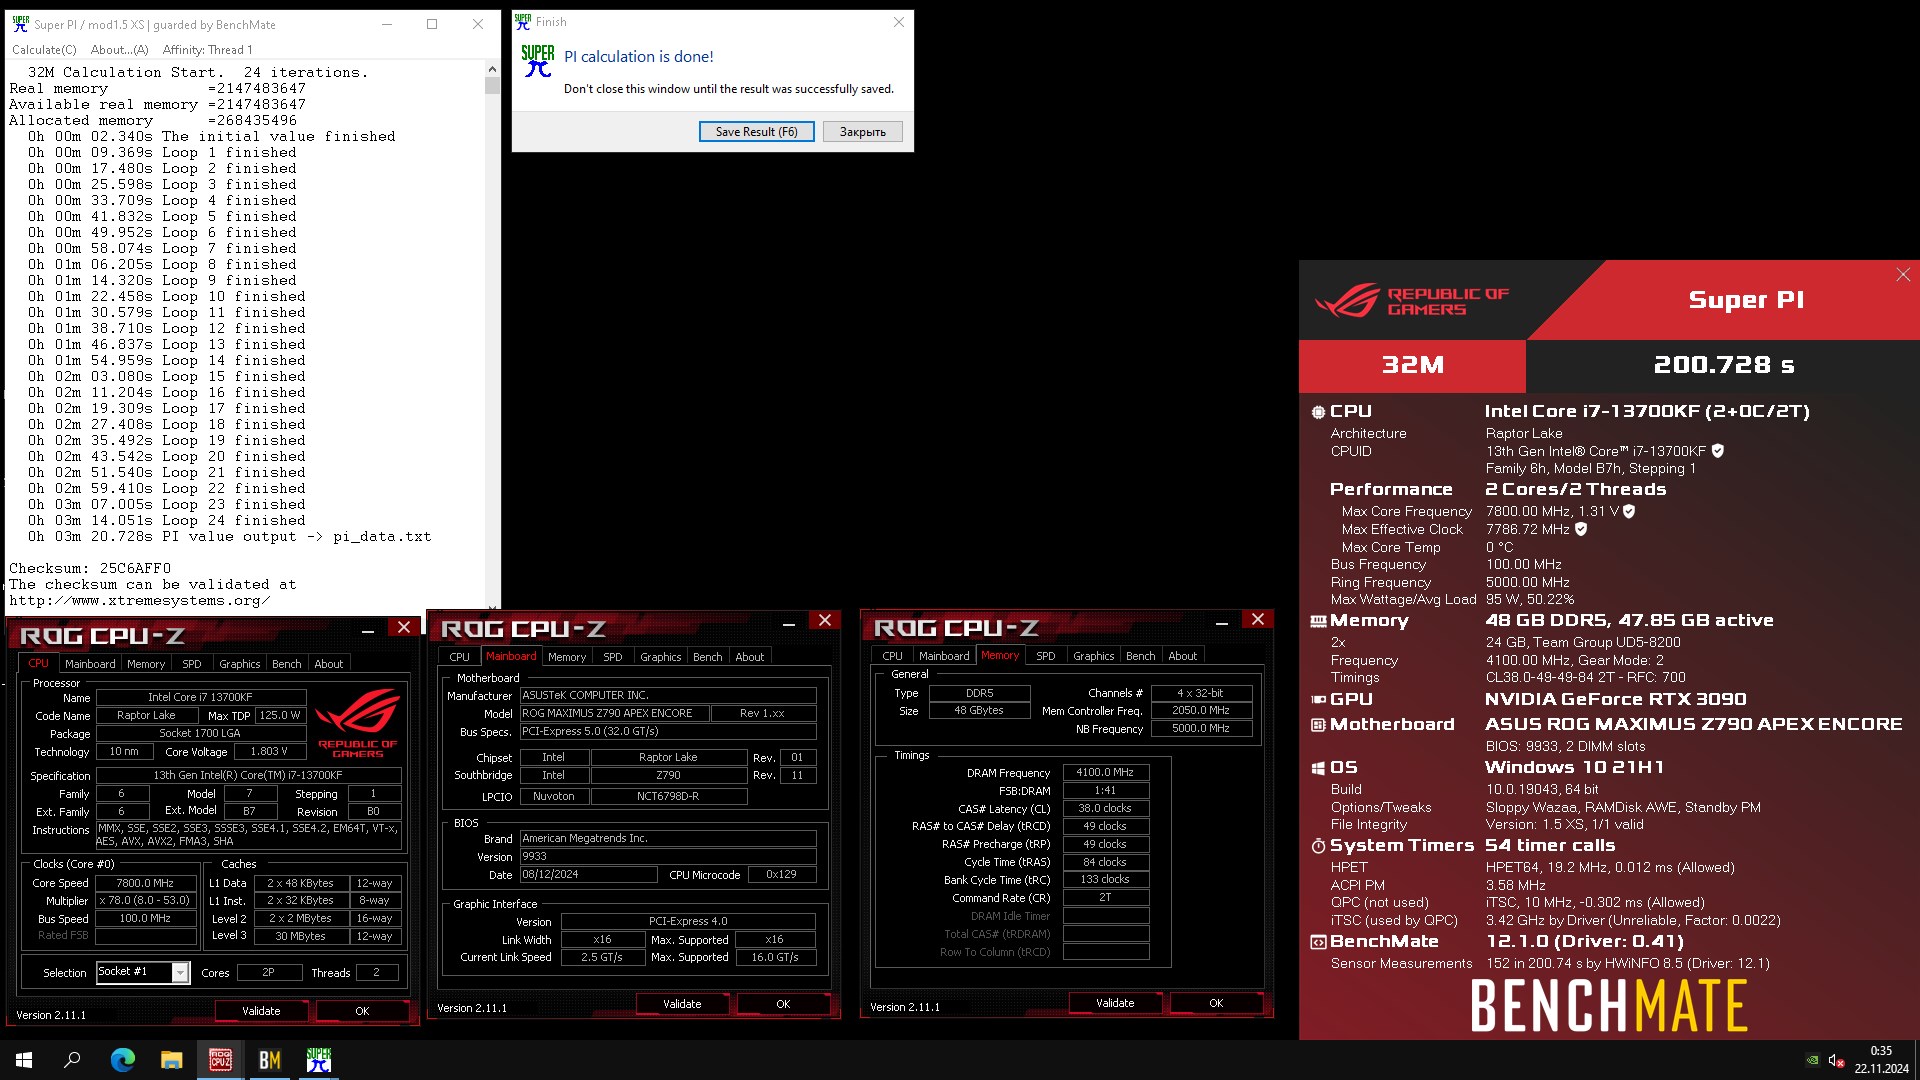Viewport: 1920px width, 1080px height.
Task: Click NVIDIA tray icon
Action: coord(1812,1060)
